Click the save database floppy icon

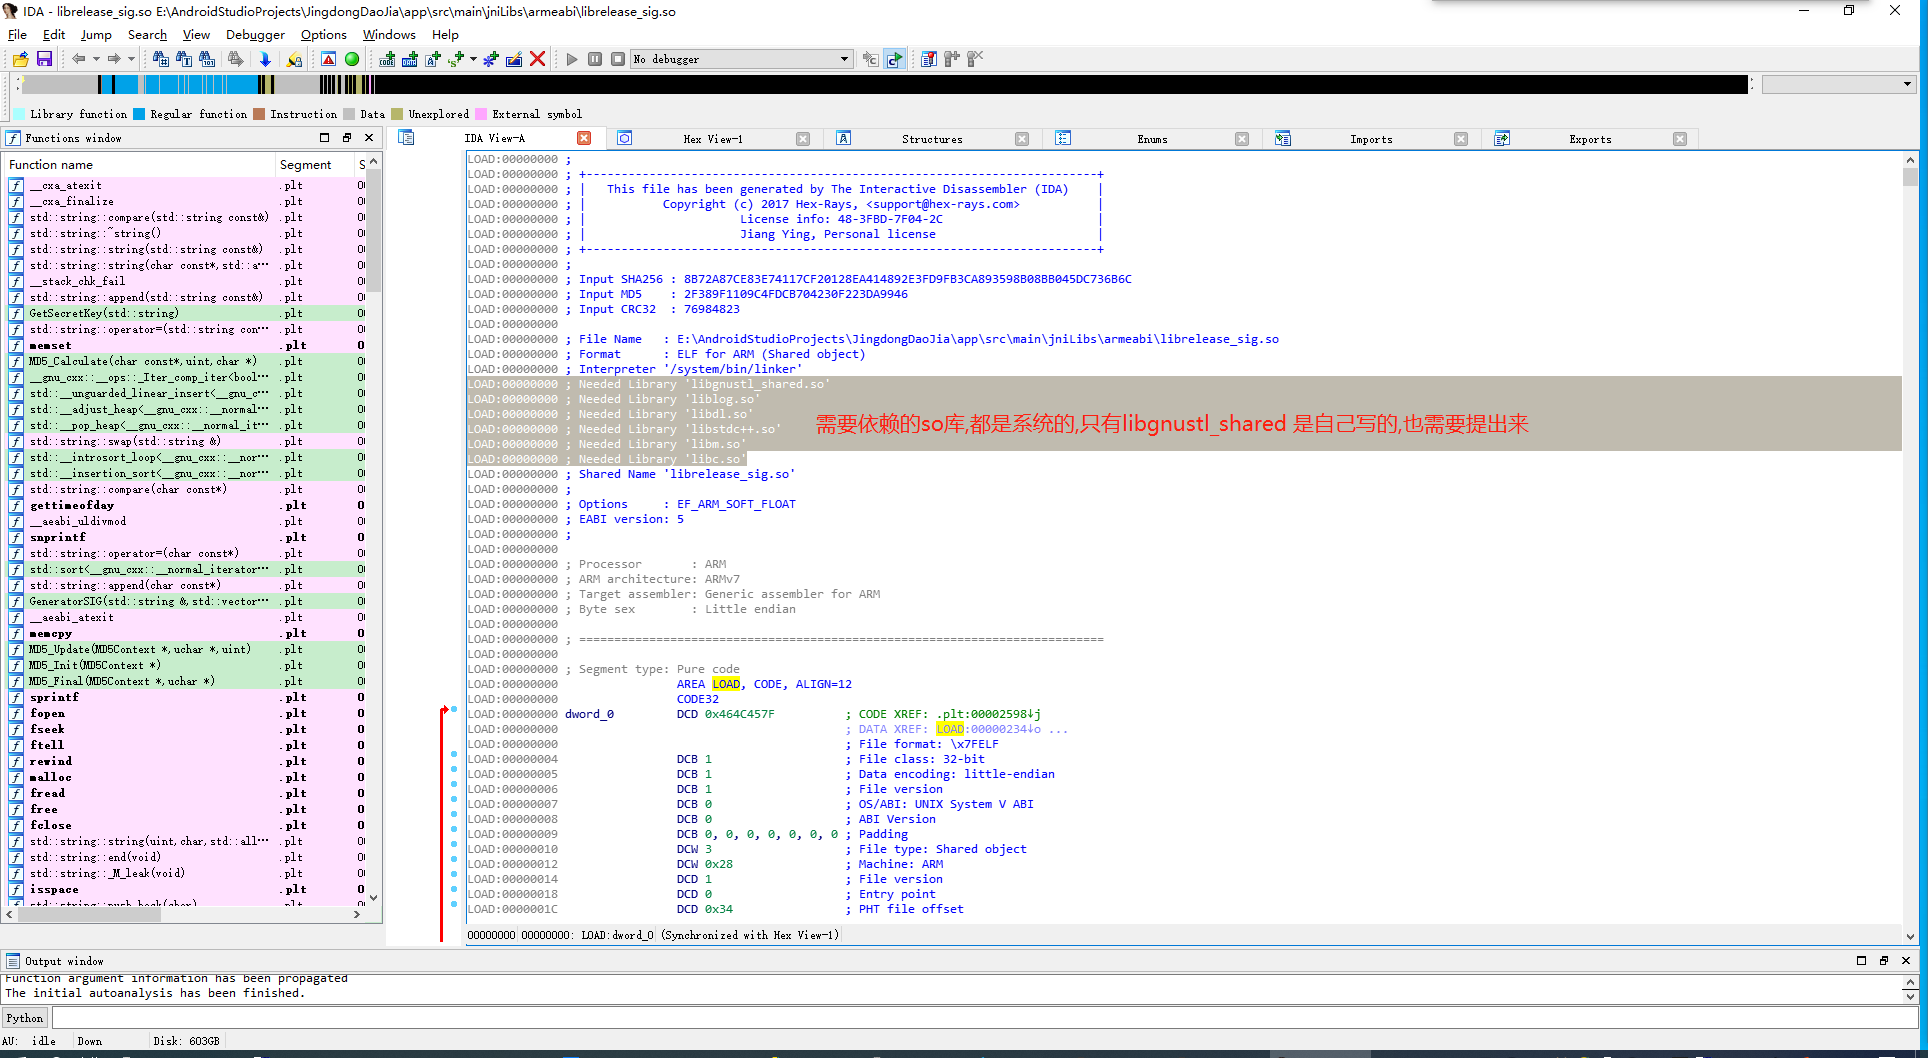44,59
